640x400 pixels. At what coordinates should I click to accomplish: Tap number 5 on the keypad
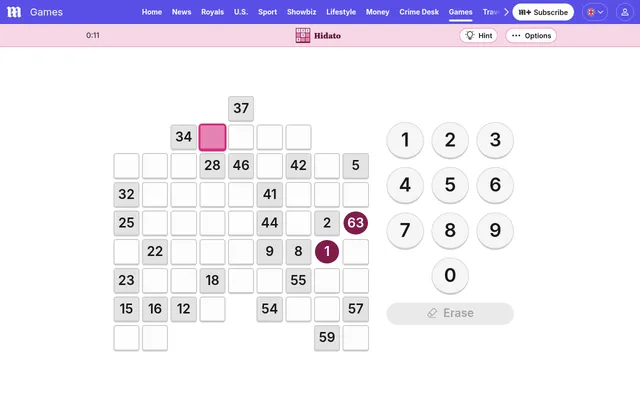tap(450, 185)
